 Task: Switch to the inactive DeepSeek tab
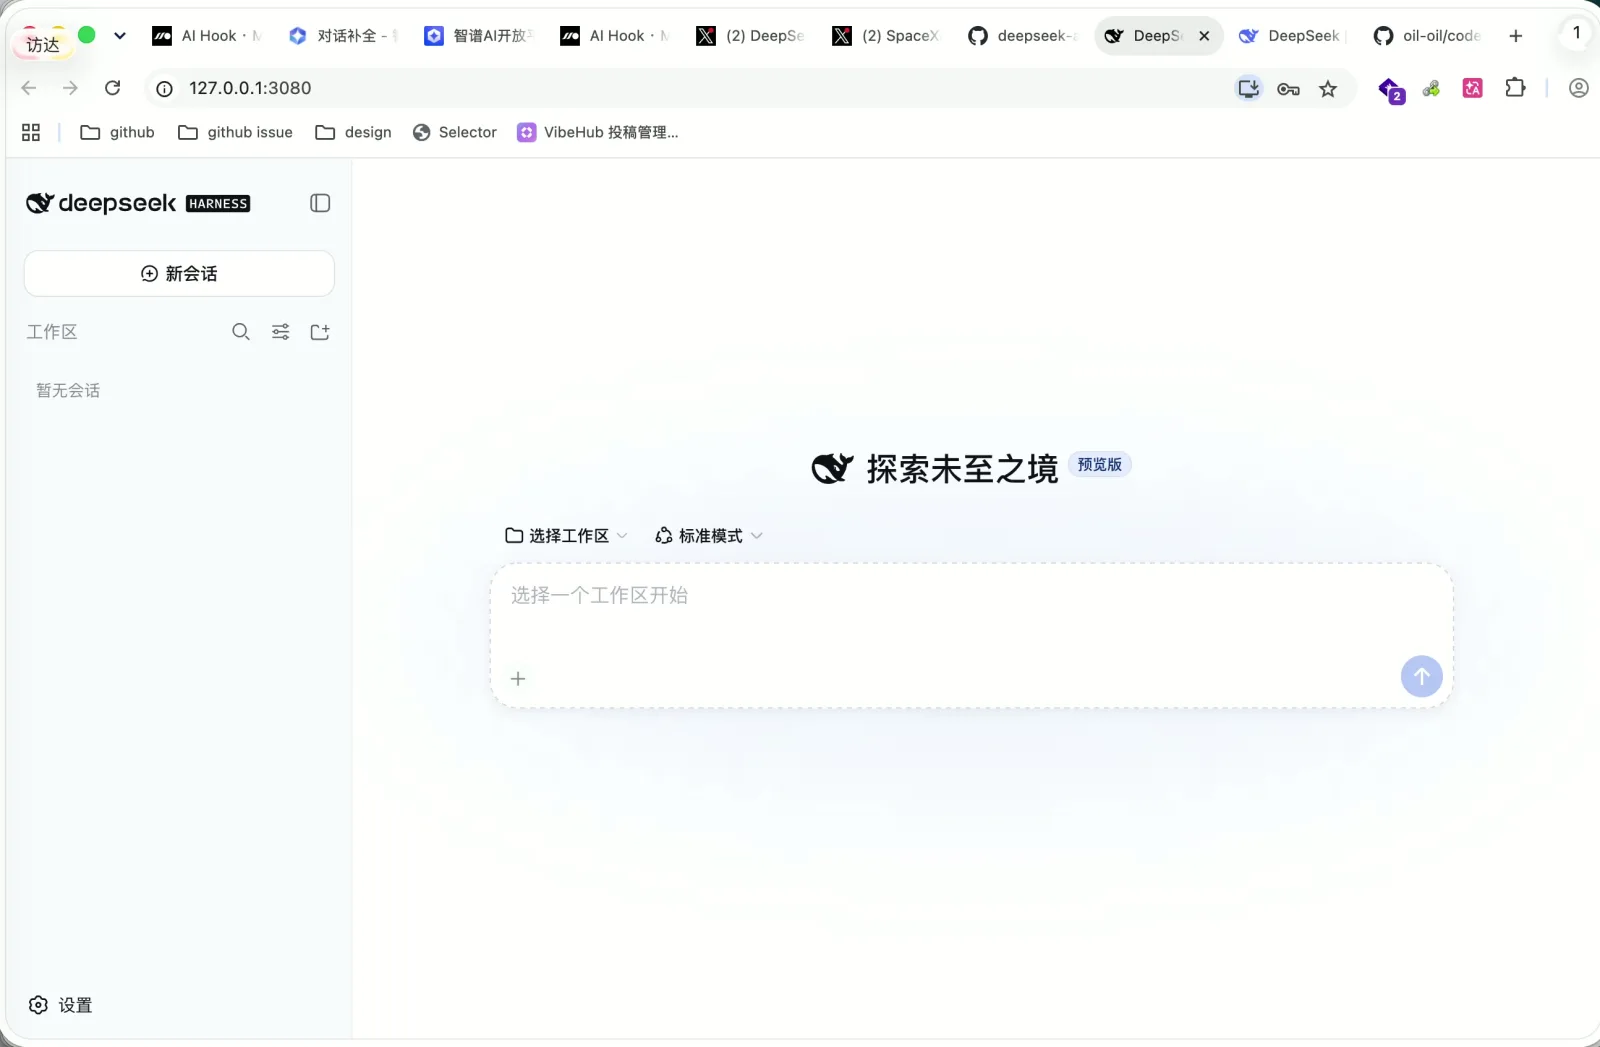coord(1292,36)
